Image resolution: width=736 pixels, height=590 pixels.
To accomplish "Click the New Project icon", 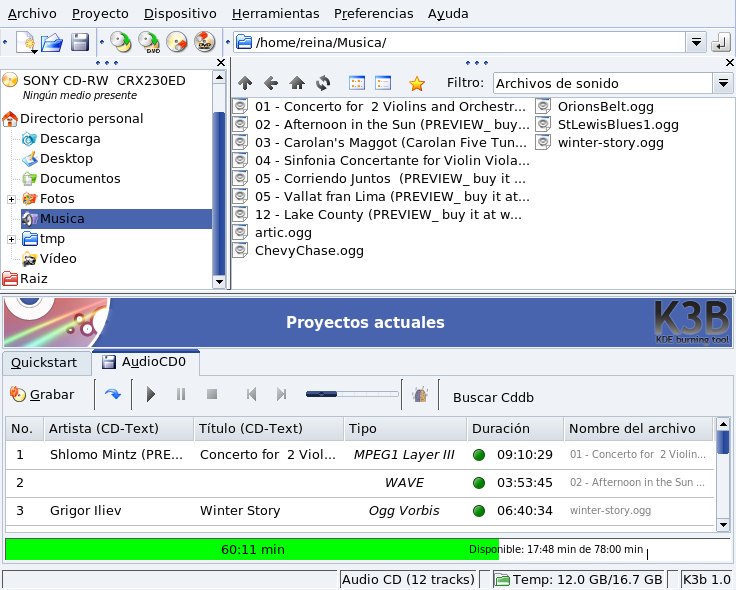I will pos(26,42).
